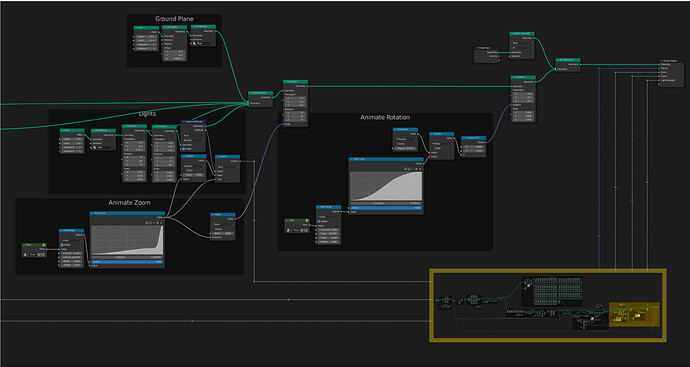
Task: Click Value field on the Subtract node
Action: (x=194, y=175)
